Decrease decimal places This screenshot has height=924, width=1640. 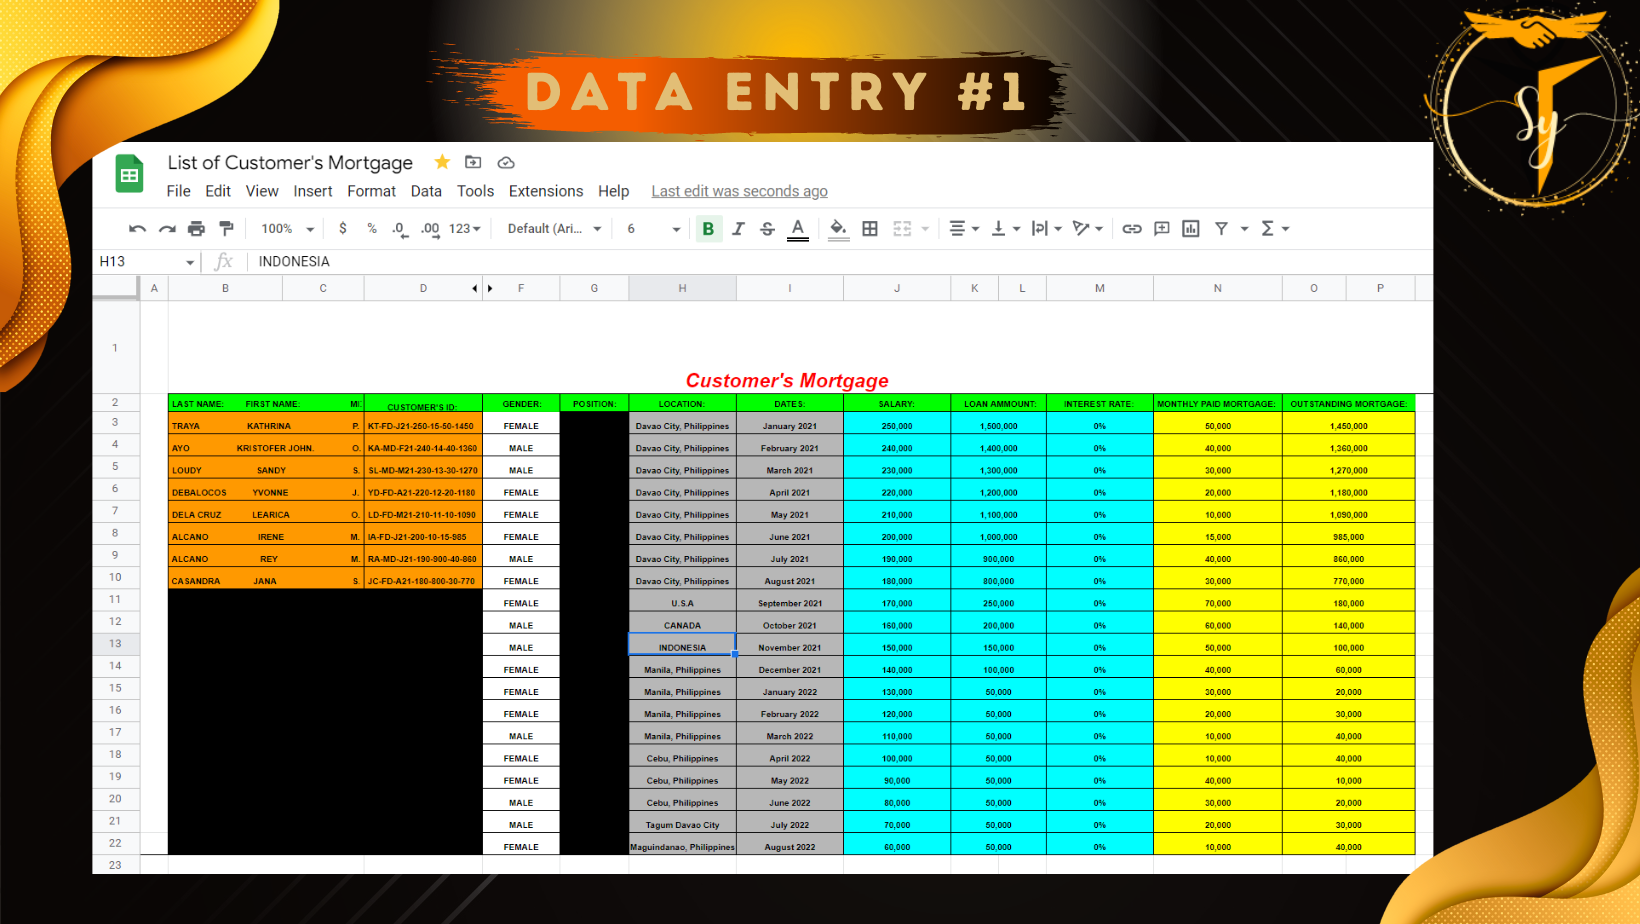(400, 229)
